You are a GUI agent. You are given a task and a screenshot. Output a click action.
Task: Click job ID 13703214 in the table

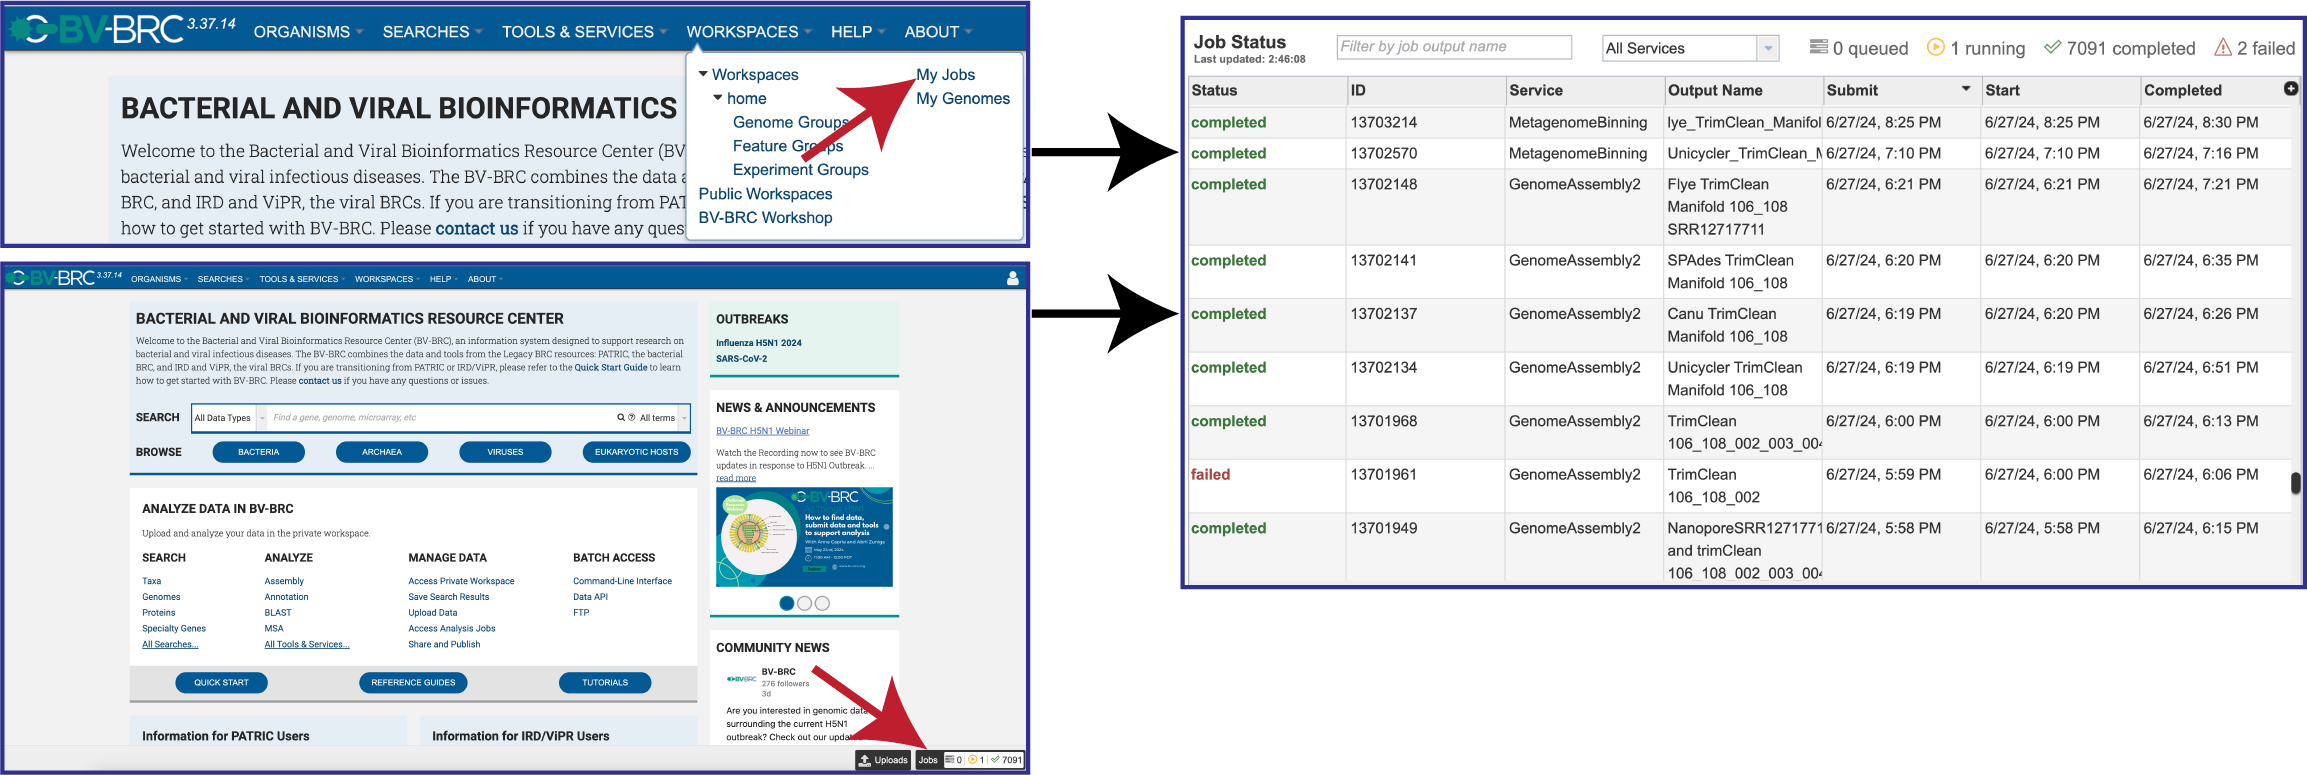click(x=1384, y=122)
